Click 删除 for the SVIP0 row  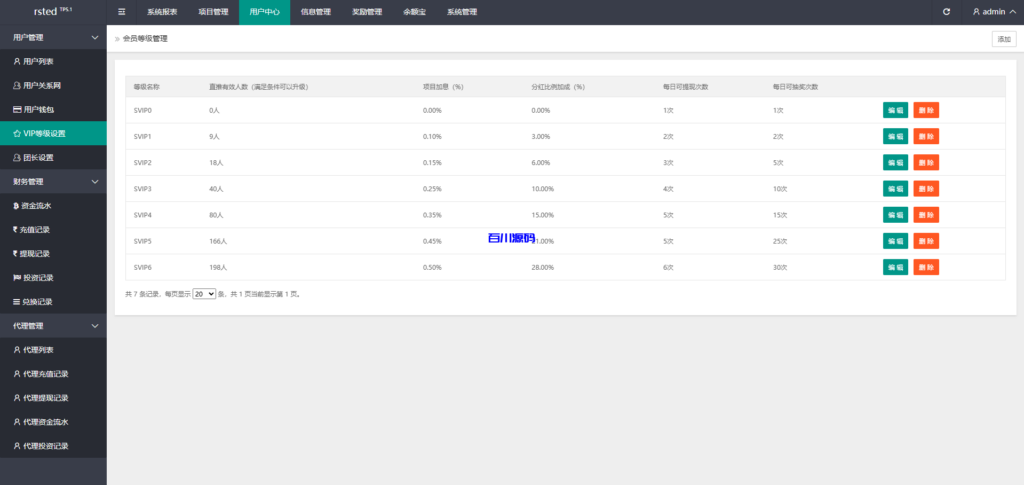coord(926,110)
